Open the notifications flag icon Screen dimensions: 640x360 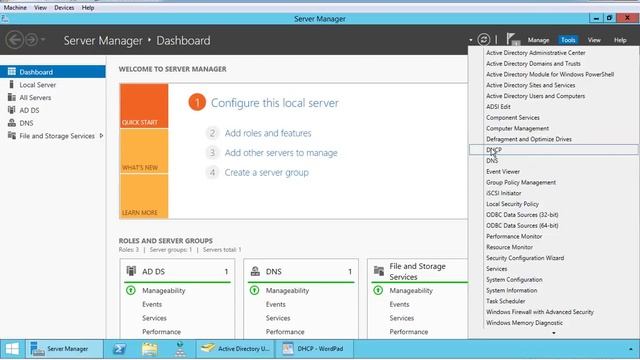click(512, 40)
